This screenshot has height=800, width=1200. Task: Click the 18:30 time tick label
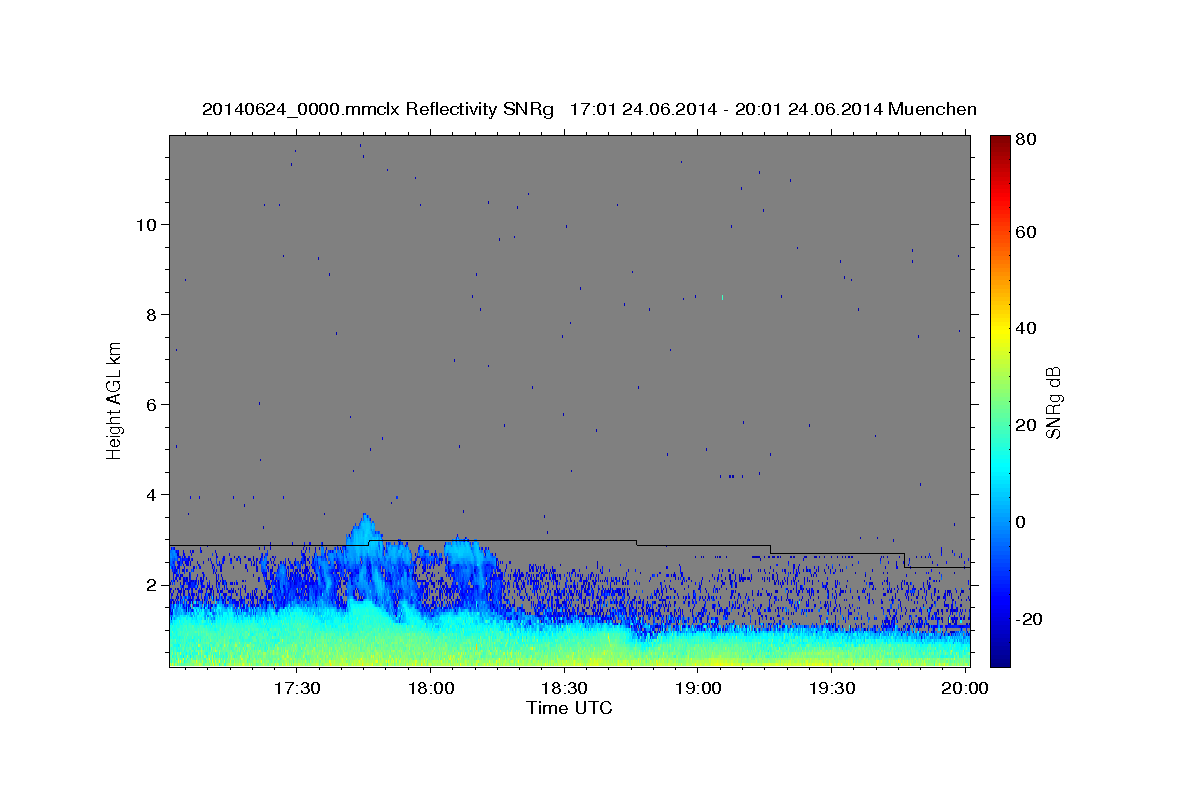pyautogui.click(x=564, y=690)
